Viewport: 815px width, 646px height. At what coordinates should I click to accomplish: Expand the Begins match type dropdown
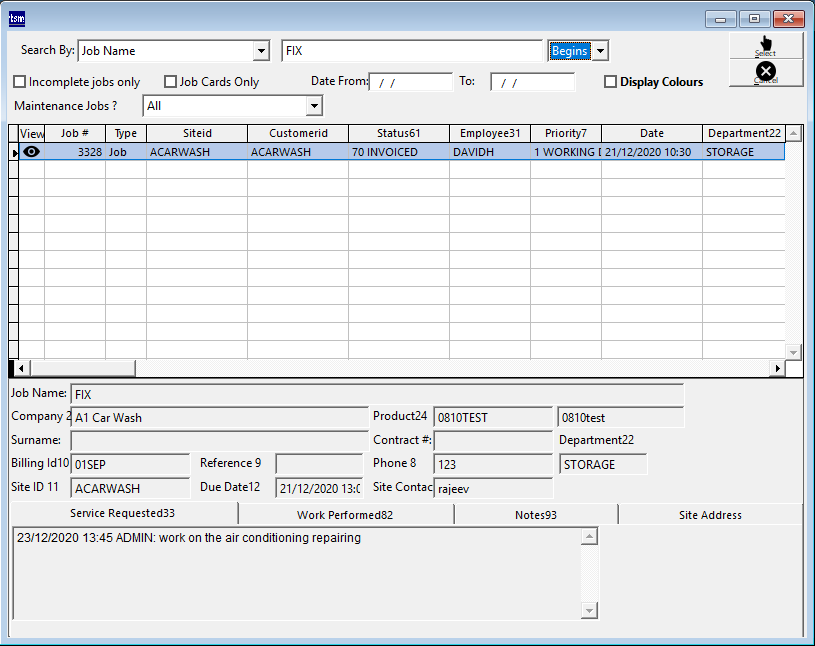(600, 51)
